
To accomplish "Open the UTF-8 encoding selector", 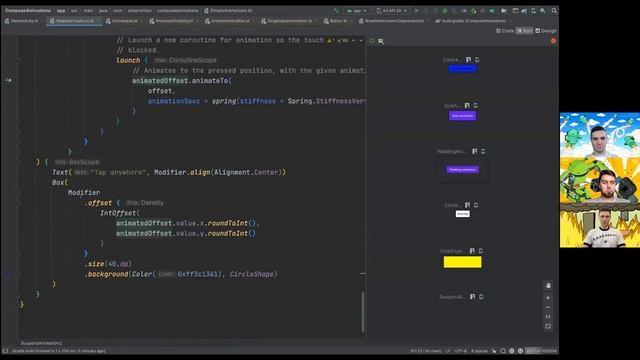I will [460, 351].
